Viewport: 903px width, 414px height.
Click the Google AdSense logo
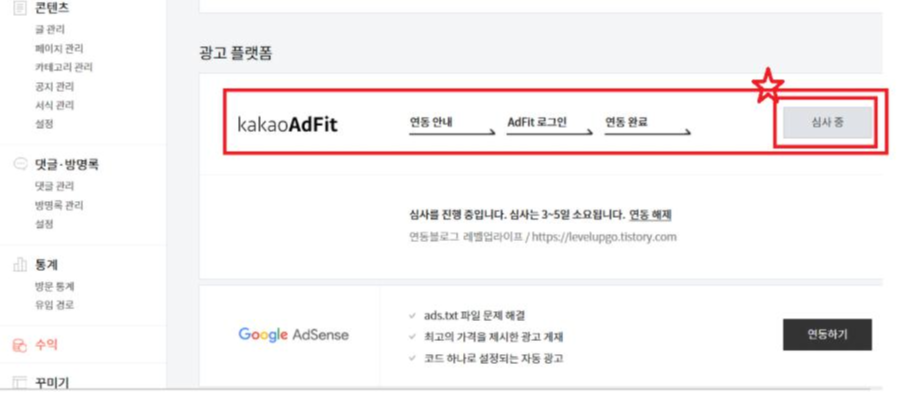(293, 335)
